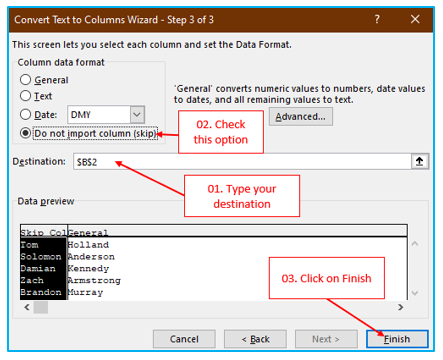Click the Advanced... button
443x360 pixels.
[x=301, y=117]
